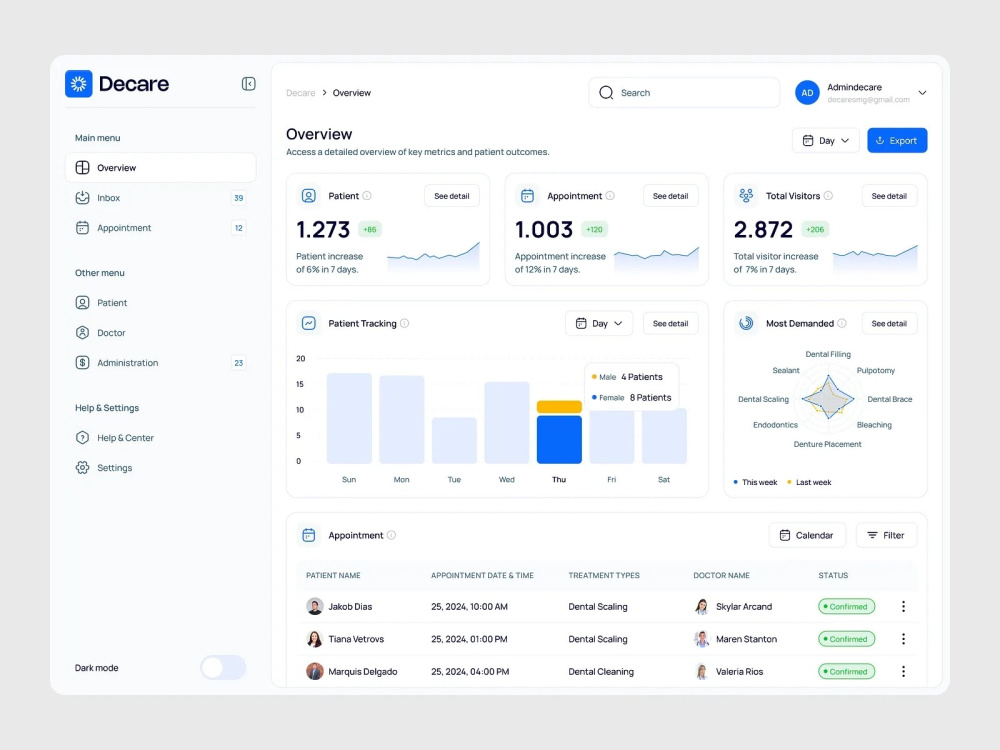Open options menu for Marquis Delgado row
The width and height of the screenshot is (1000, 750).
[903, 672]
